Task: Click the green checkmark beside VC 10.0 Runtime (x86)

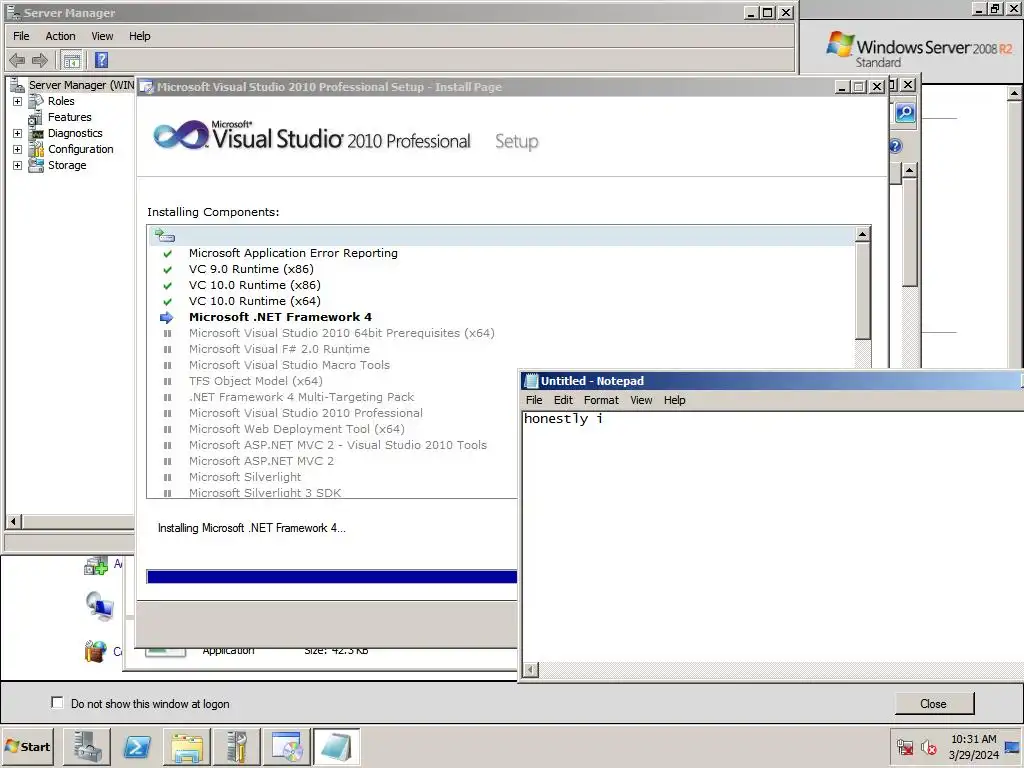Action: pos(167,285)
